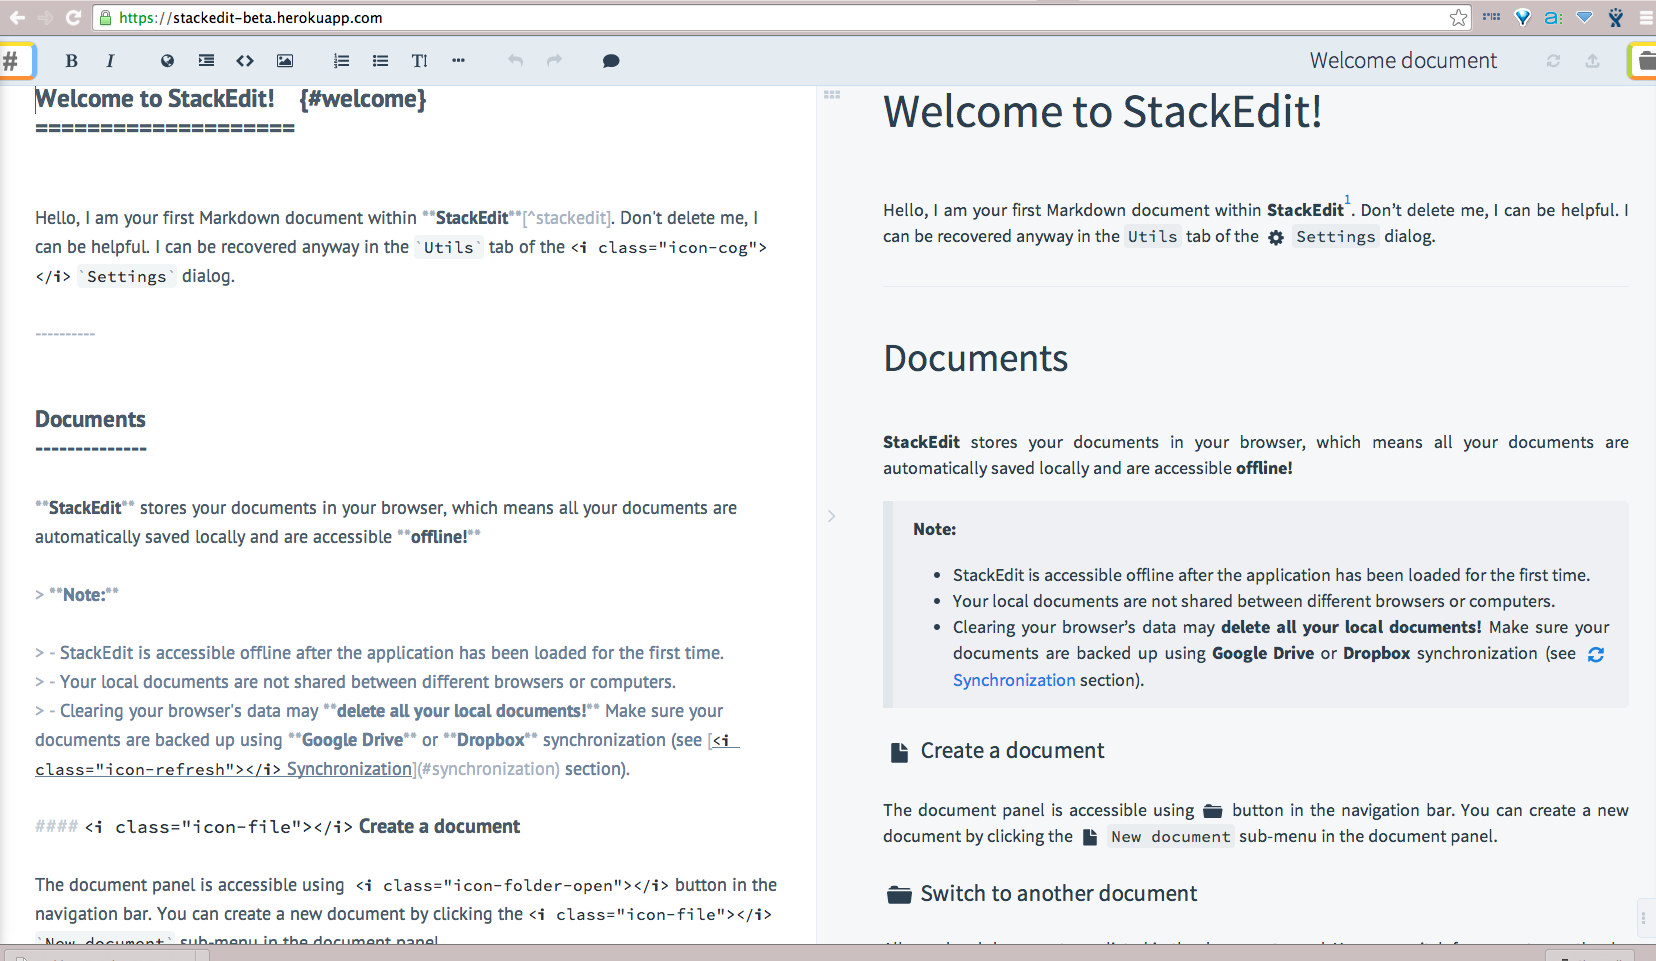Open the document panel folder button
The image size is (1656, 961).
point(1643,61)
